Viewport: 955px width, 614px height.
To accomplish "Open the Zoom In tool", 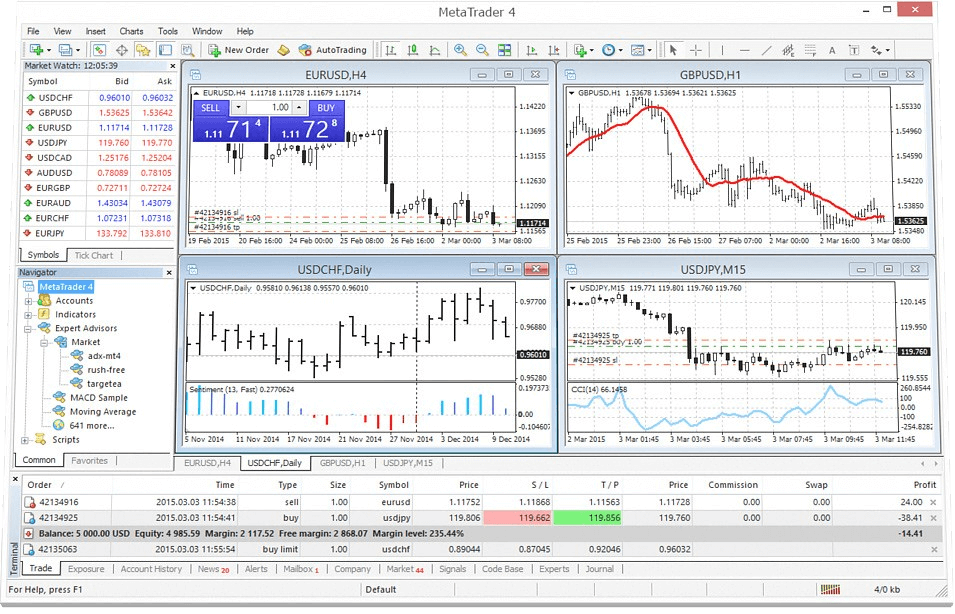I will pyautogui.click(x=459, y=49).
